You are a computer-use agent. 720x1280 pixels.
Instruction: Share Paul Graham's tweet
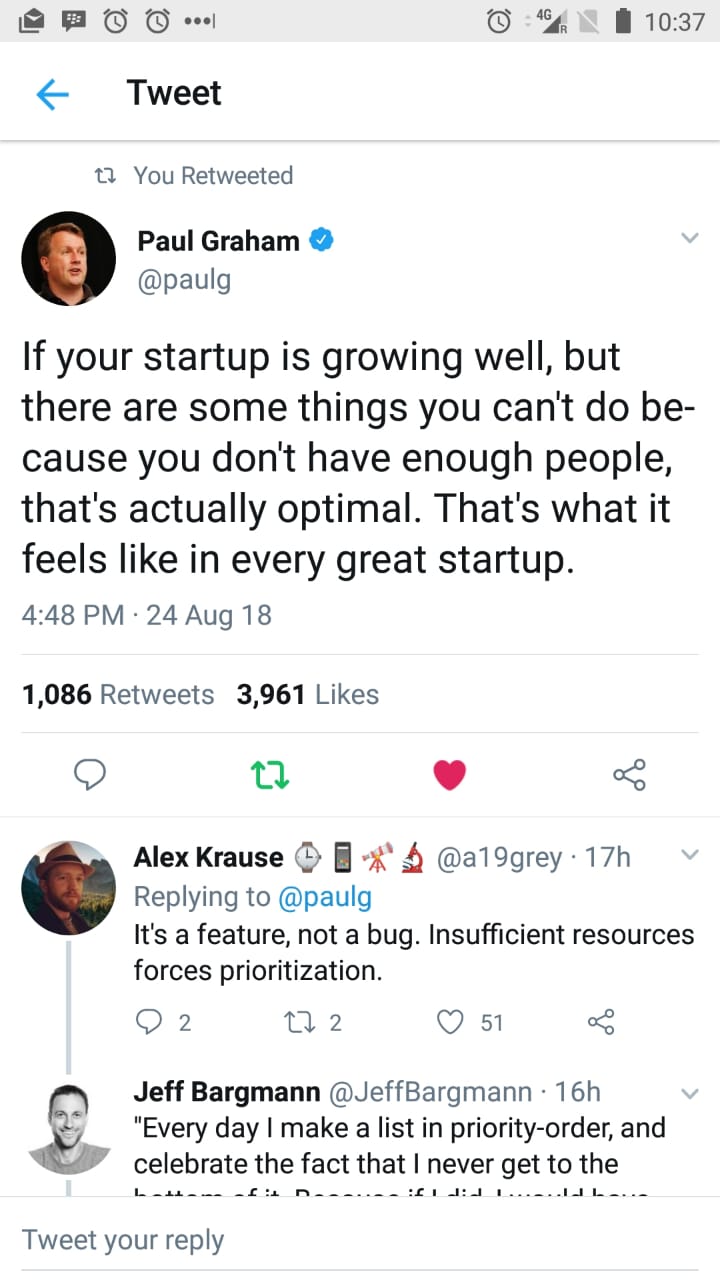pyautogui.click(x=629, y=774)
